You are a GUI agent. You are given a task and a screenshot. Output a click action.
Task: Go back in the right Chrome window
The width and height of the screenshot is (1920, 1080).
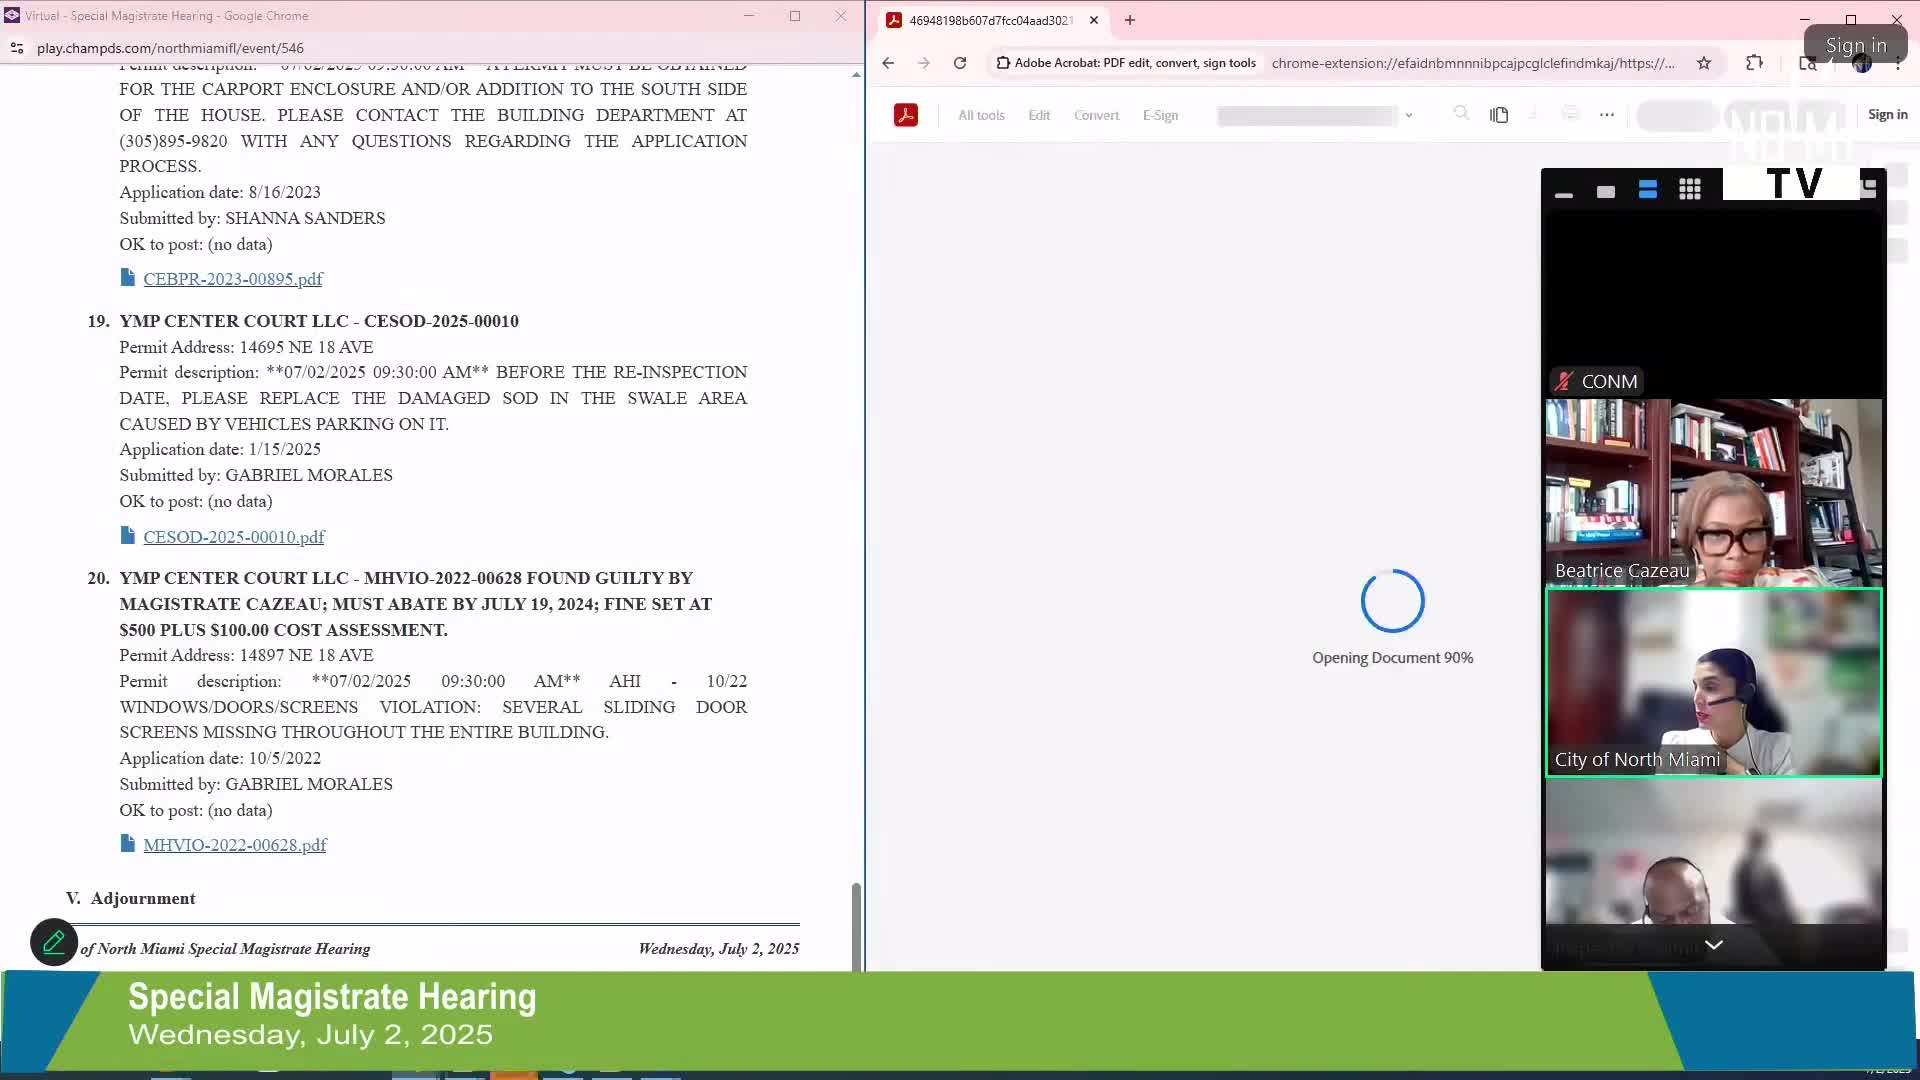[x=888, y=63]
